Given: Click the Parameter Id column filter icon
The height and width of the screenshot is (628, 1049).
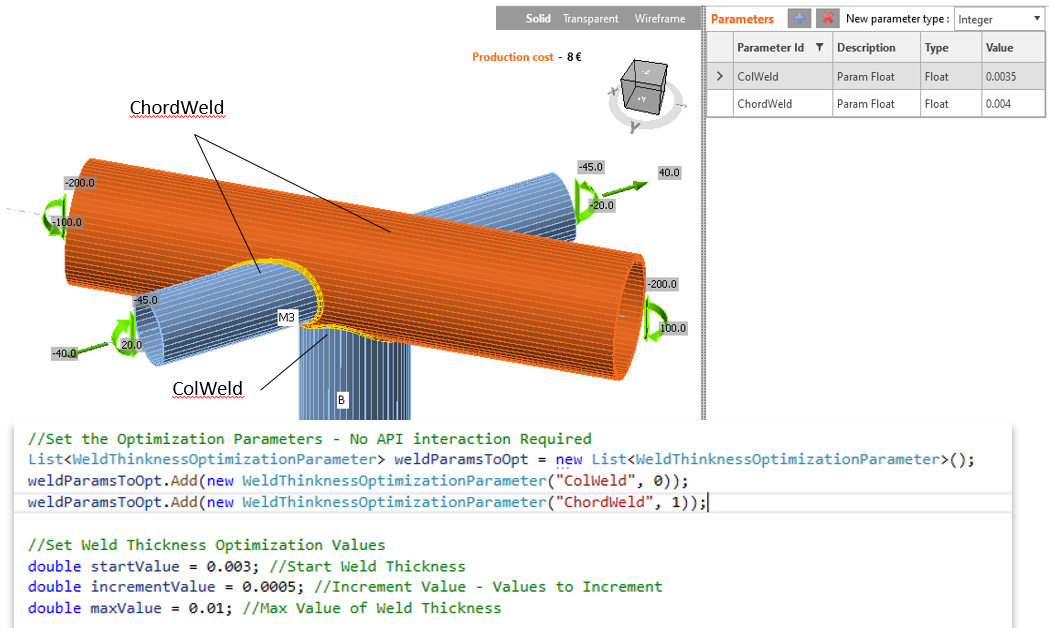Looking at the screenshot, I should (819, 48).
